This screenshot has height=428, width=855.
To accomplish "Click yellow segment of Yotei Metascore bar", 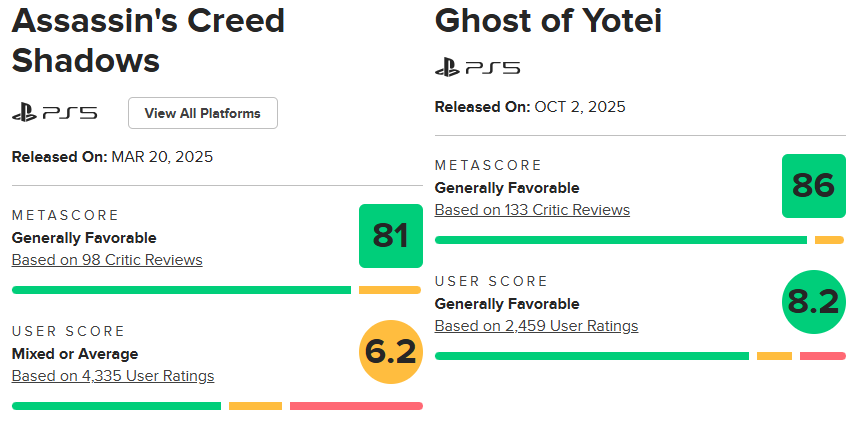I will [829, 240].
